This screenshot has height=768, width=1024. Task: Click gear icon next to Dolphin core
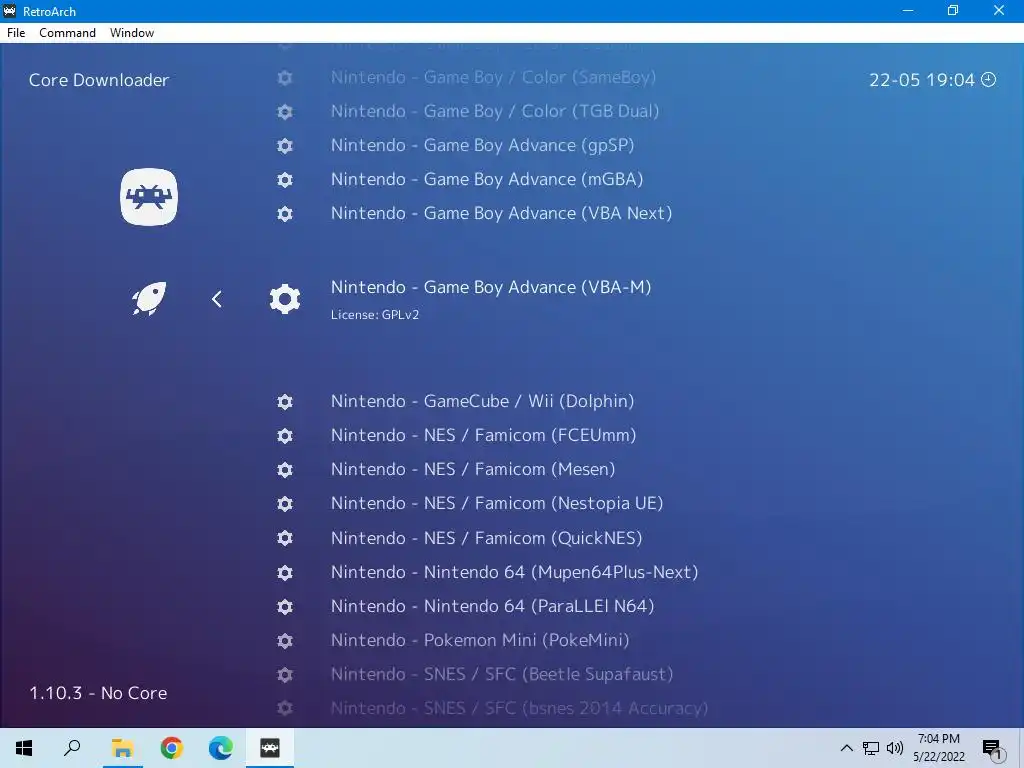click(285, 402)
